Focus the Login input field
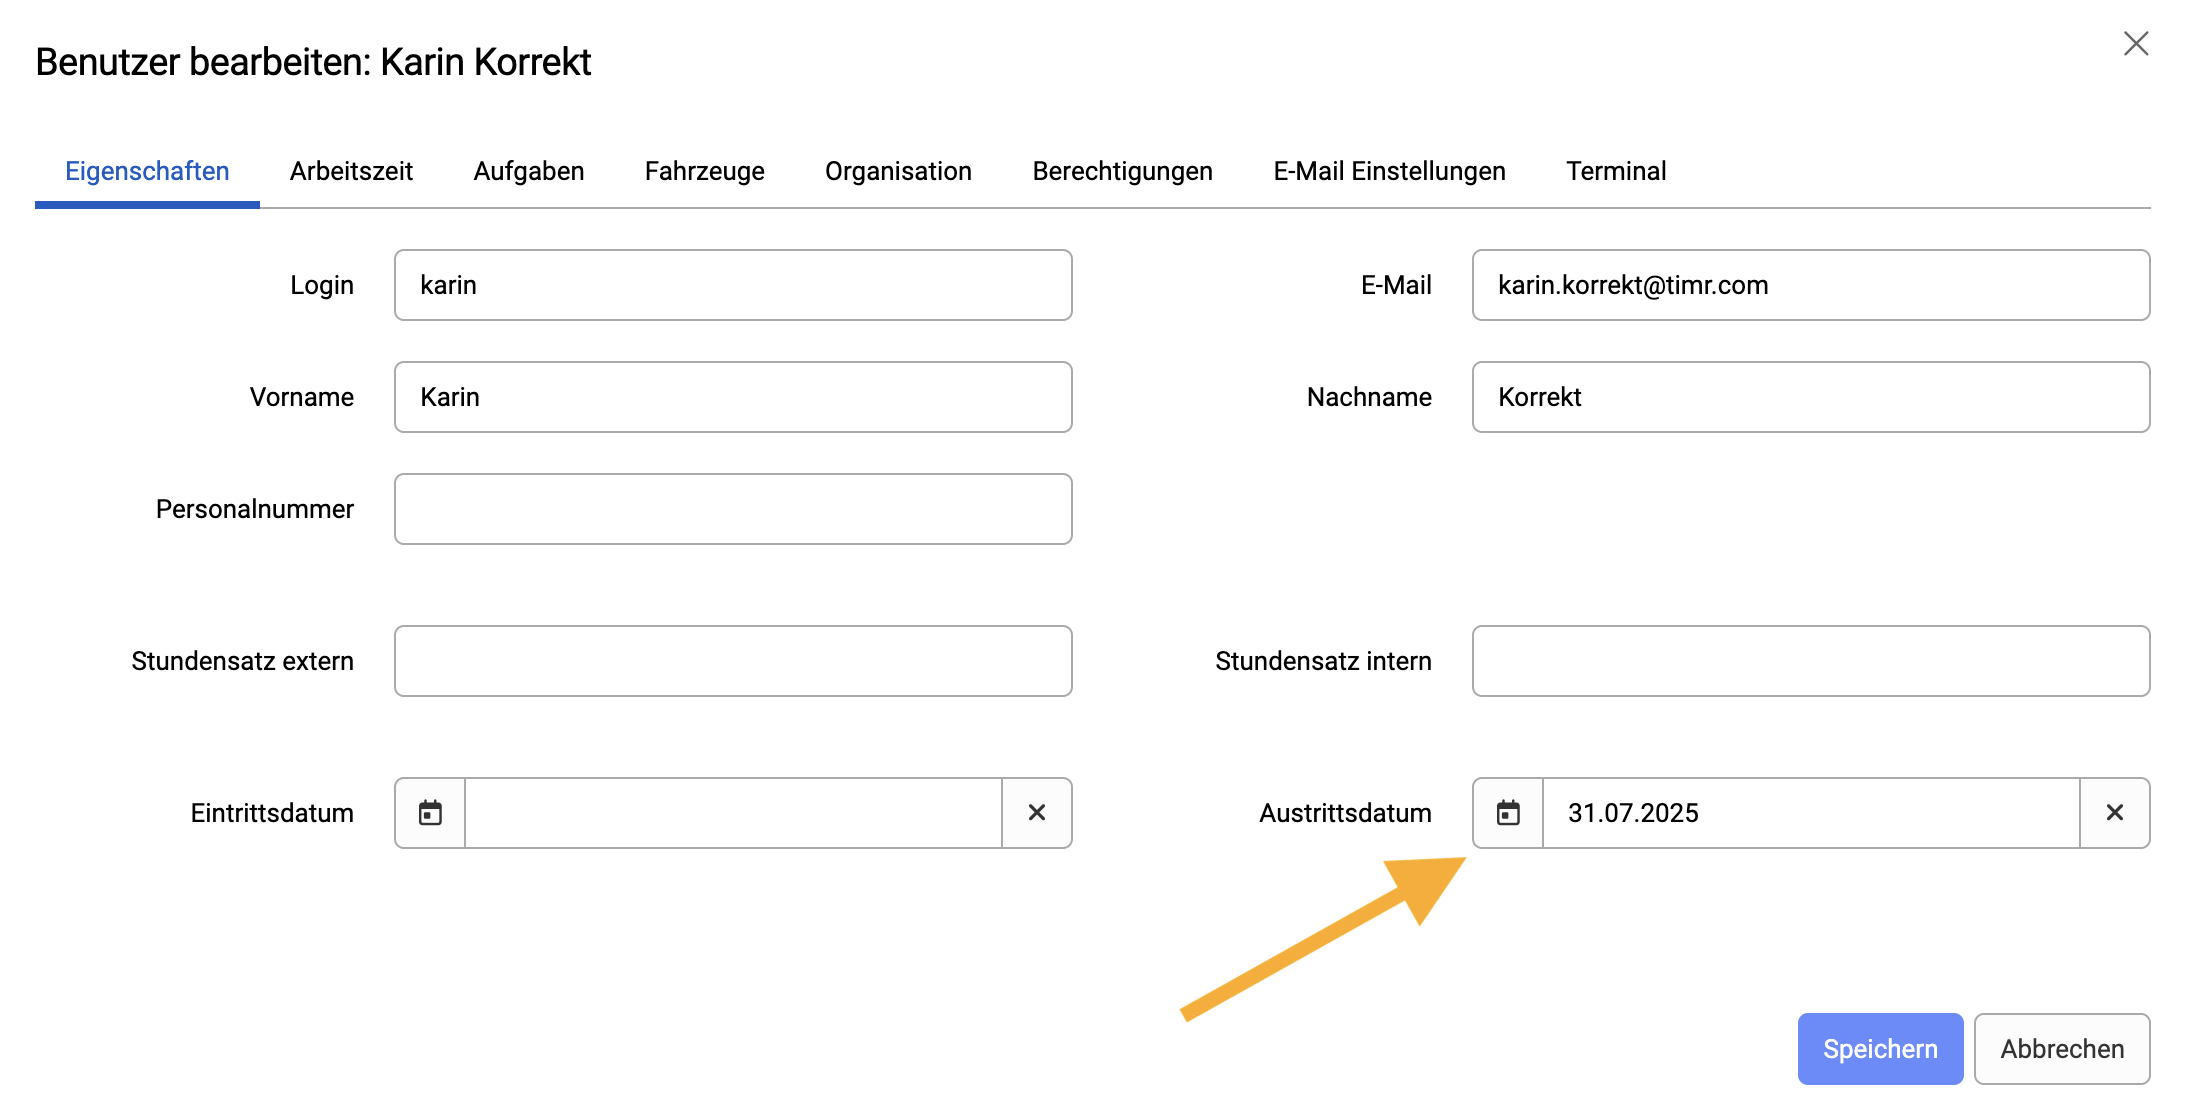Screen dimensions: 2186x1118 click(x=733, y=285)
